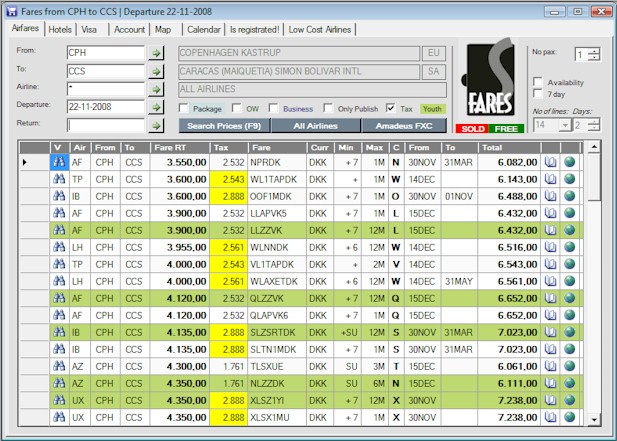617x441 pixels.
Task: Tick the OW one-way checkbox
Action: [236, 108]
